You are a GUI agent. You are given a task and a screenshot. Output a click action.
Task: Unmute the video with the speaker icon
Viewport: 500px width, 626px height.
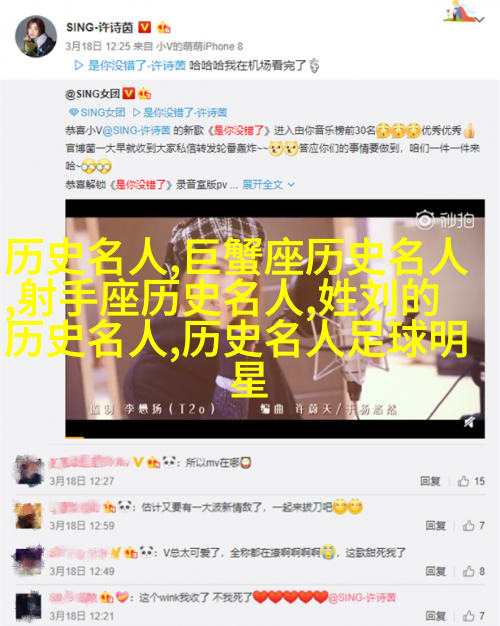[468, 422]
